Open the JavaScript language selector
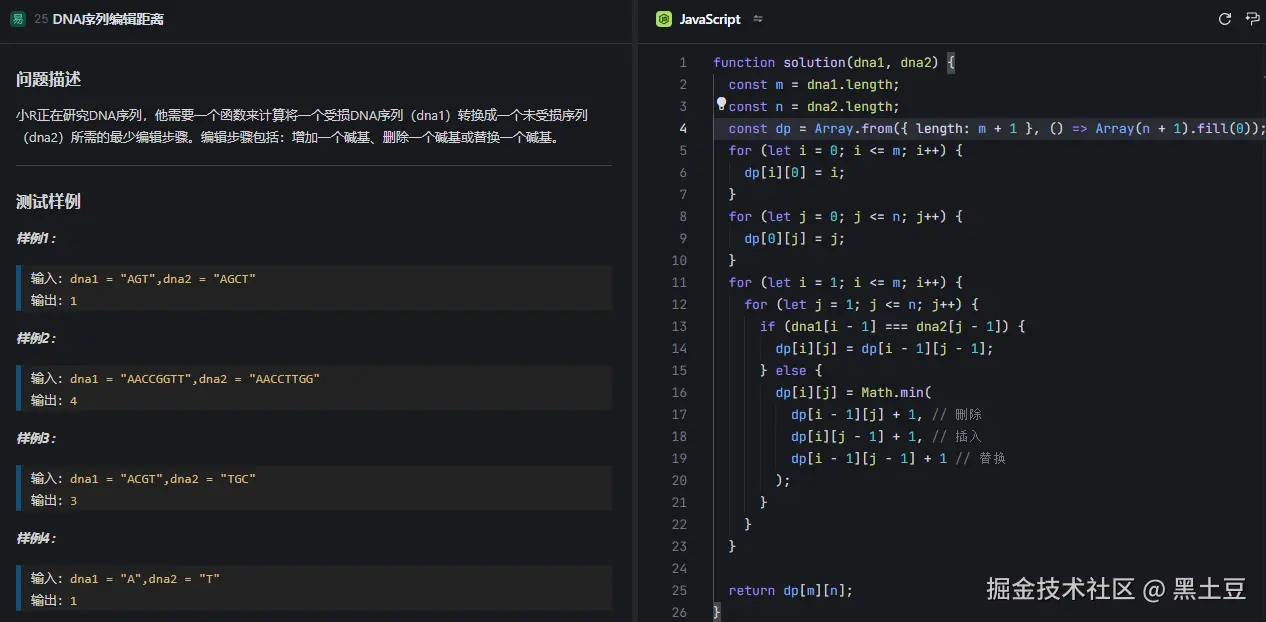1266x622 pixels. pyautogui.click(x=710, y=19)
